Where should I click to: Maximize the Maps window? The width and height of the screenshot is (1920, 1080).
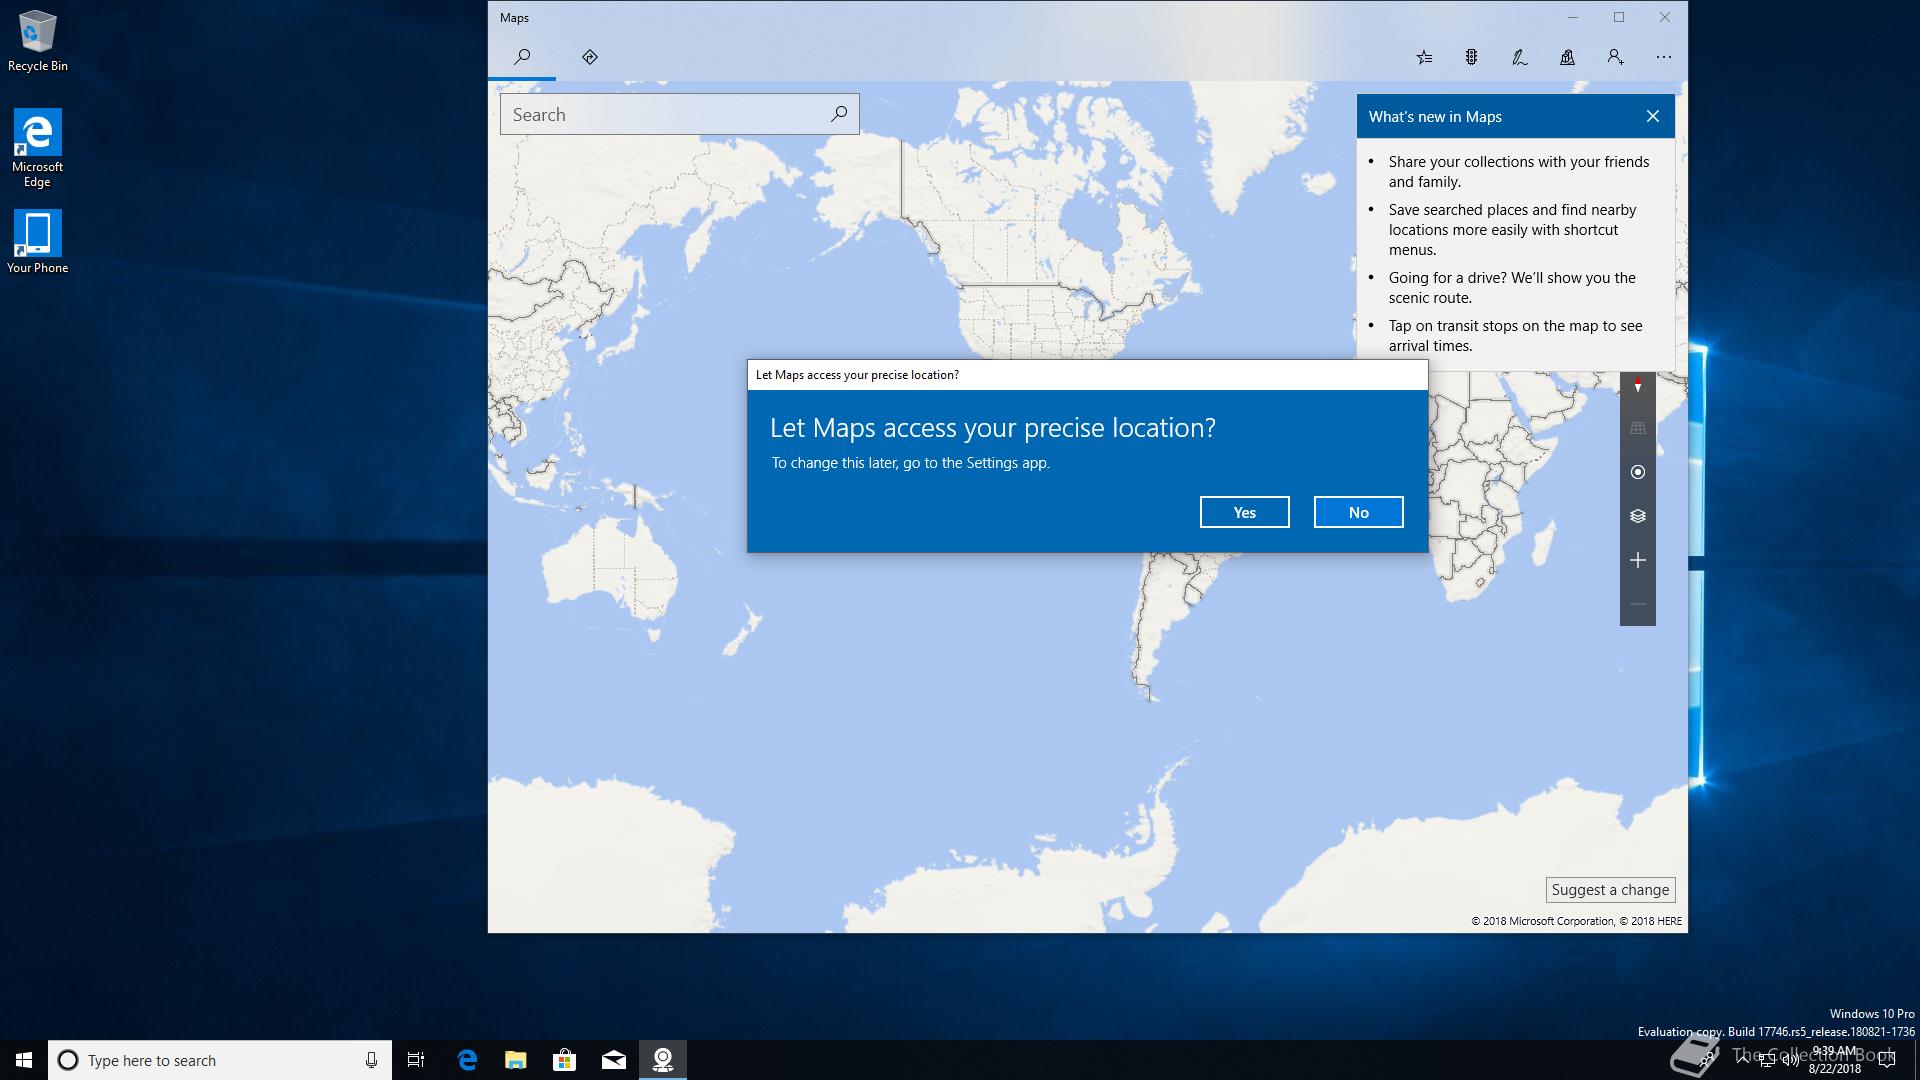pos(1619,17)
